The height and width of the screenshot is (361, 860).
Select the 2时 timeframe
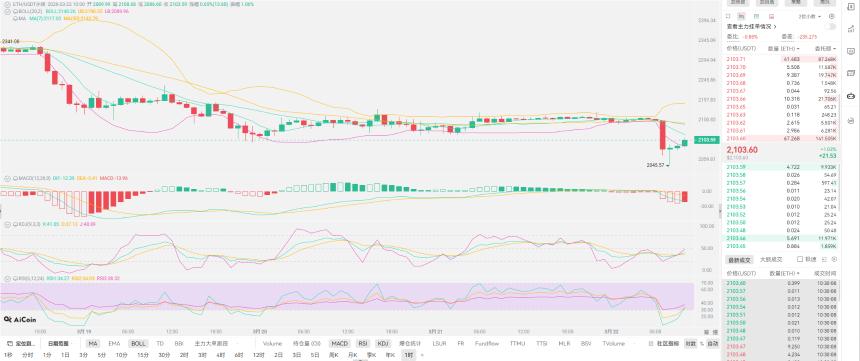point(184,355)
